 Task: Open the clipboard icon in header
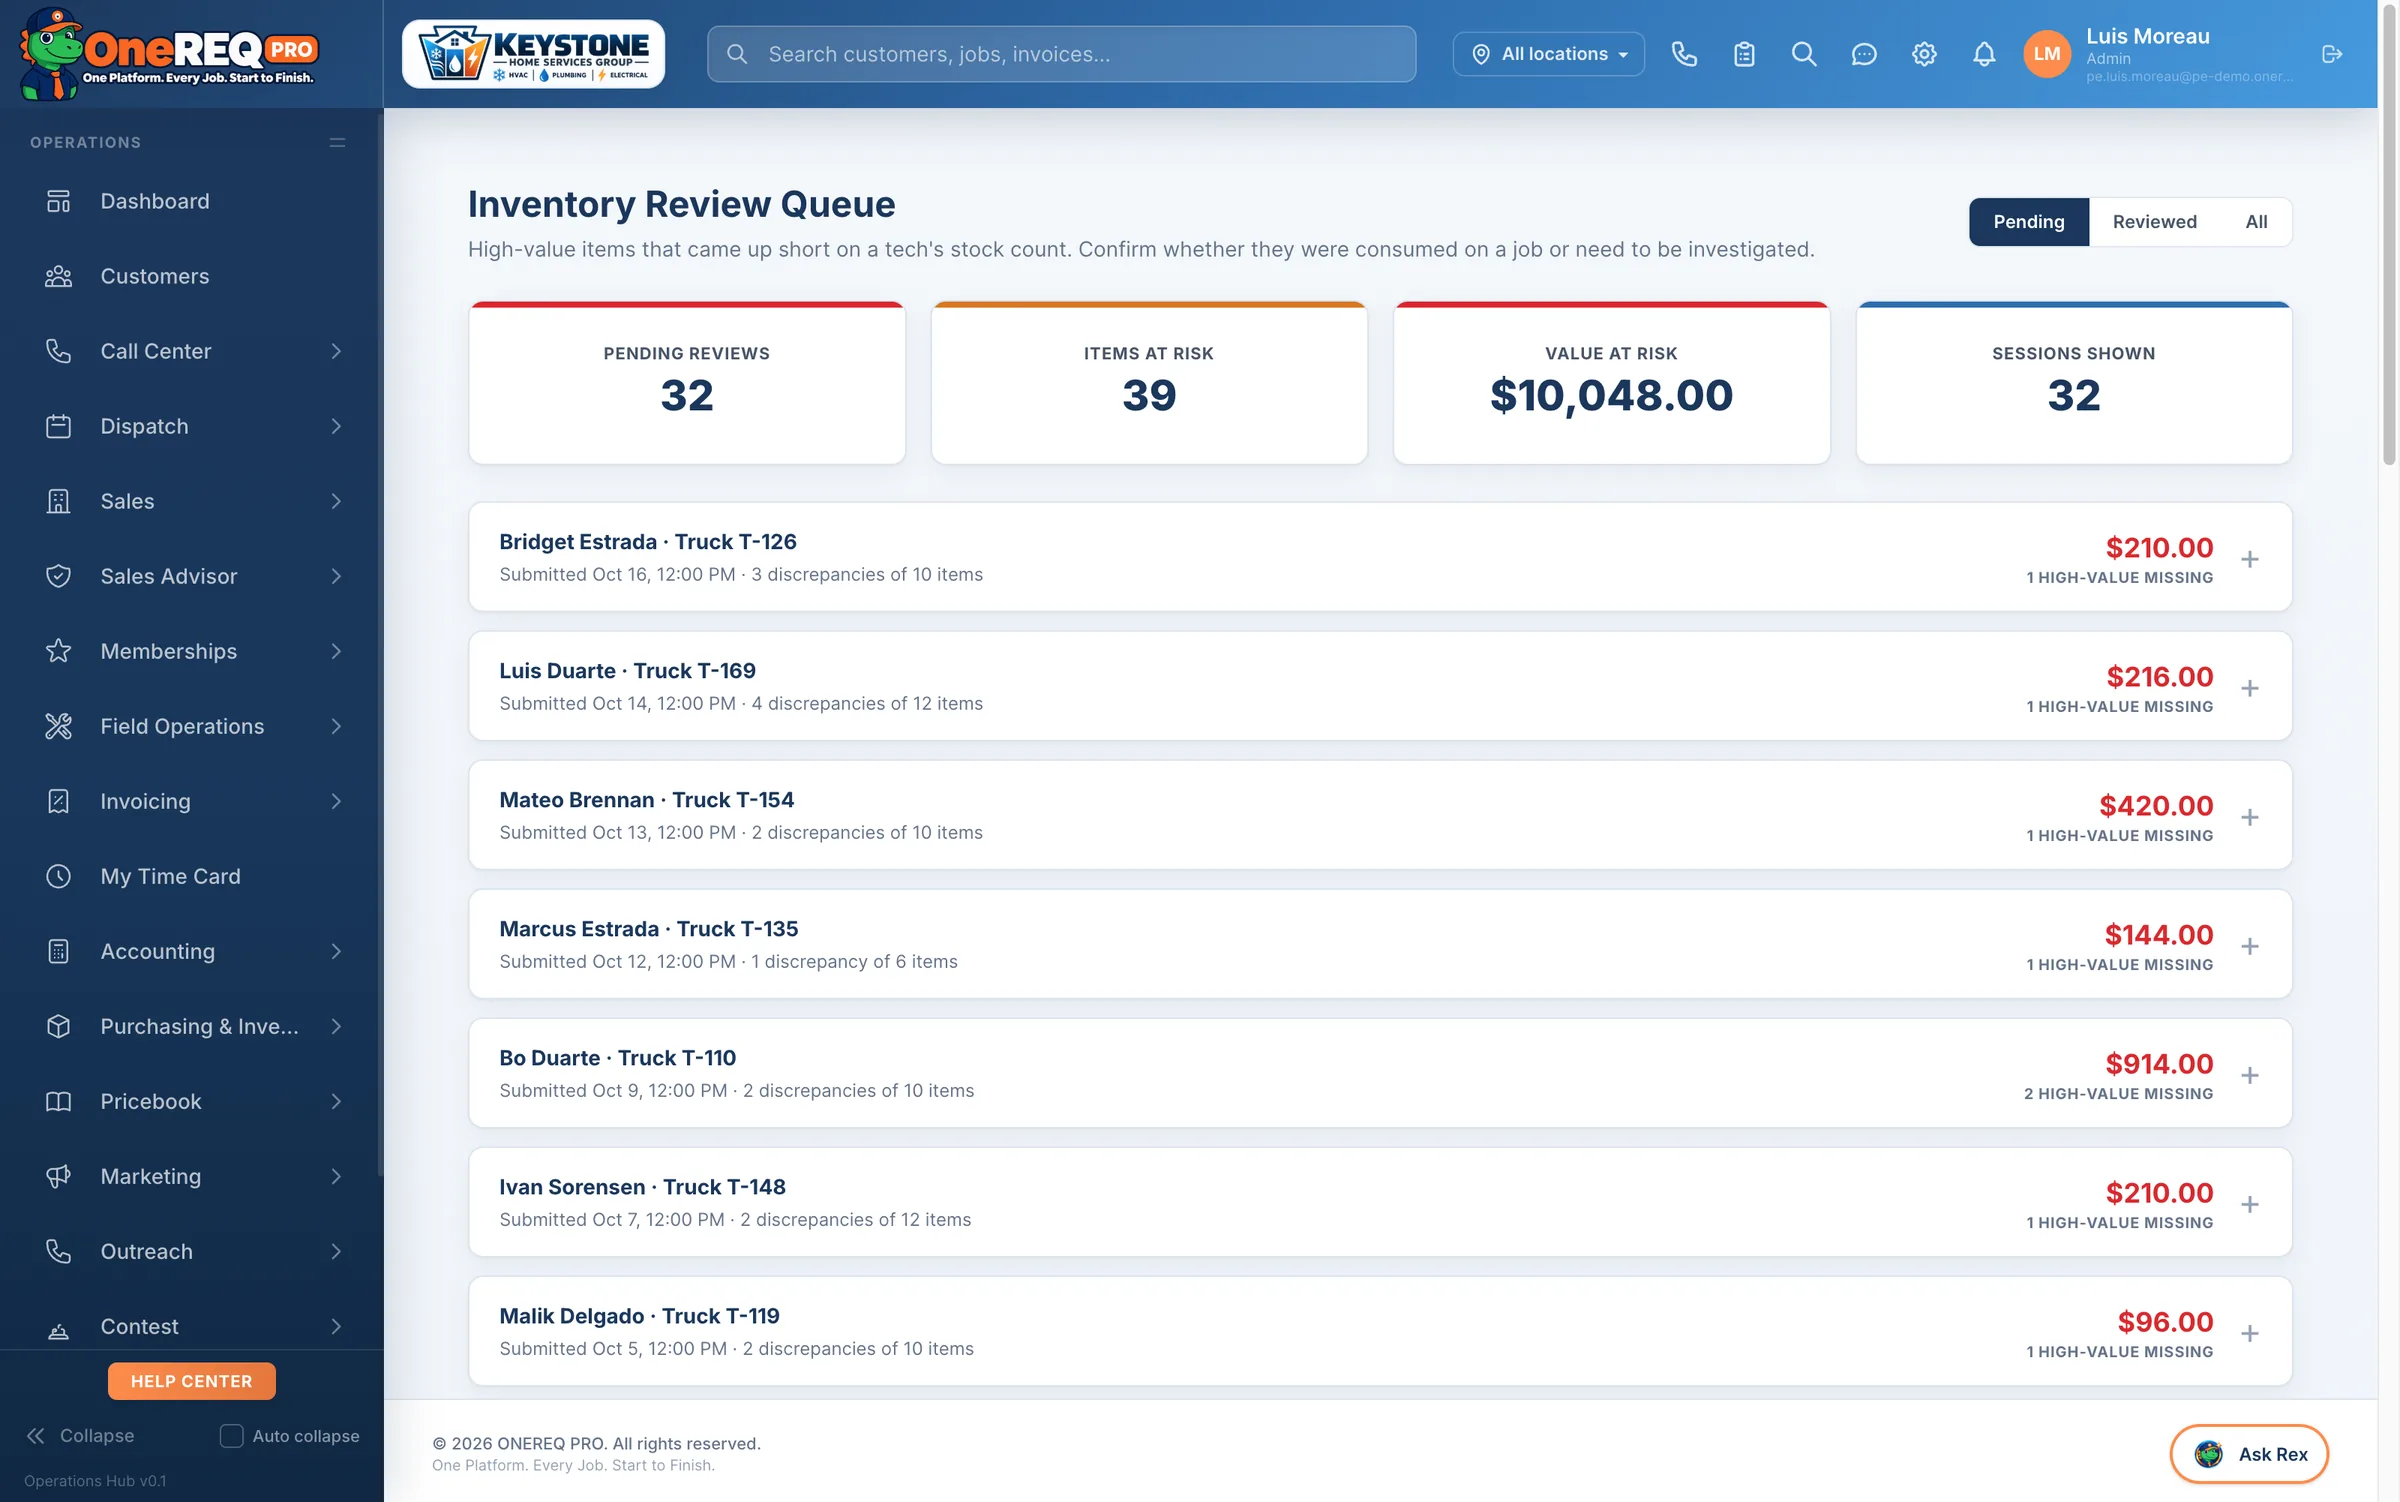[x=1744, y=54]
